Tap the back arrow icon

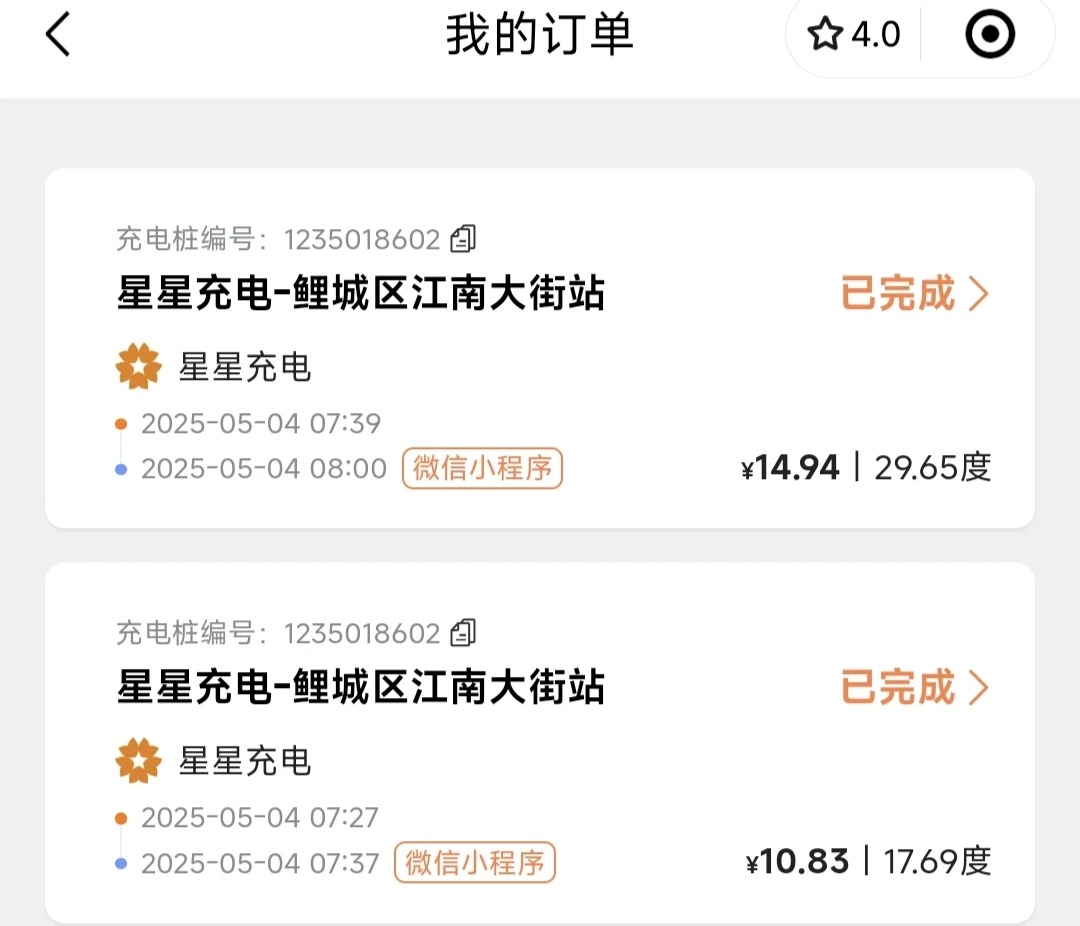click(x=58, y=34)
